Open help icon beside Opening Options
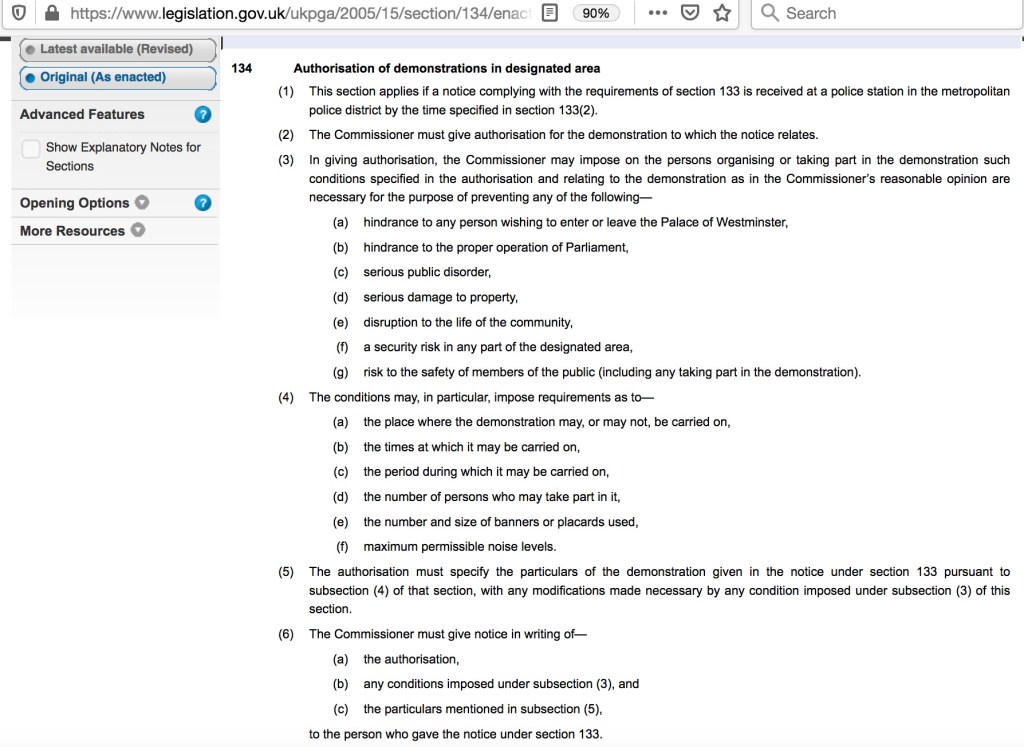 point(203,203)
